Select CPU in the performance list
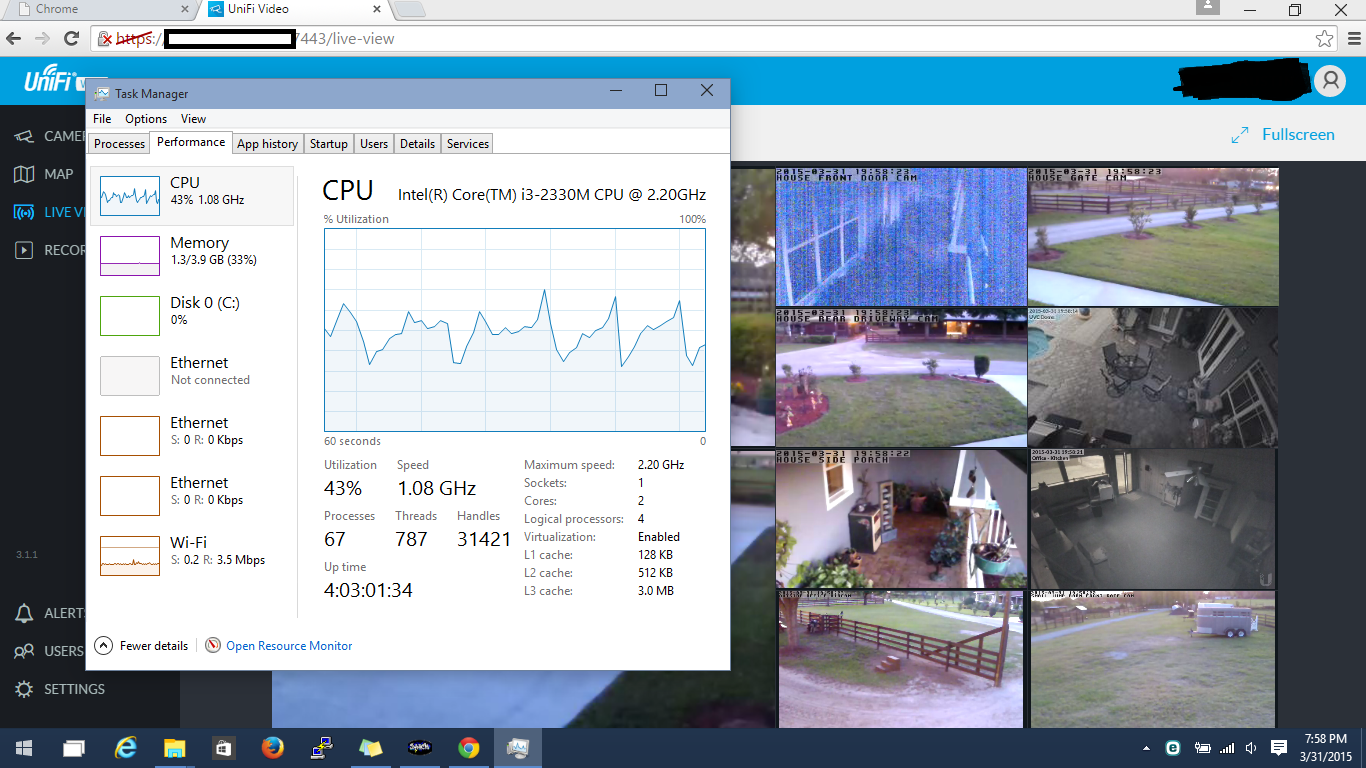Viewport: 1366px width, 768px height. pyautogui.click(x=192, y=196)
